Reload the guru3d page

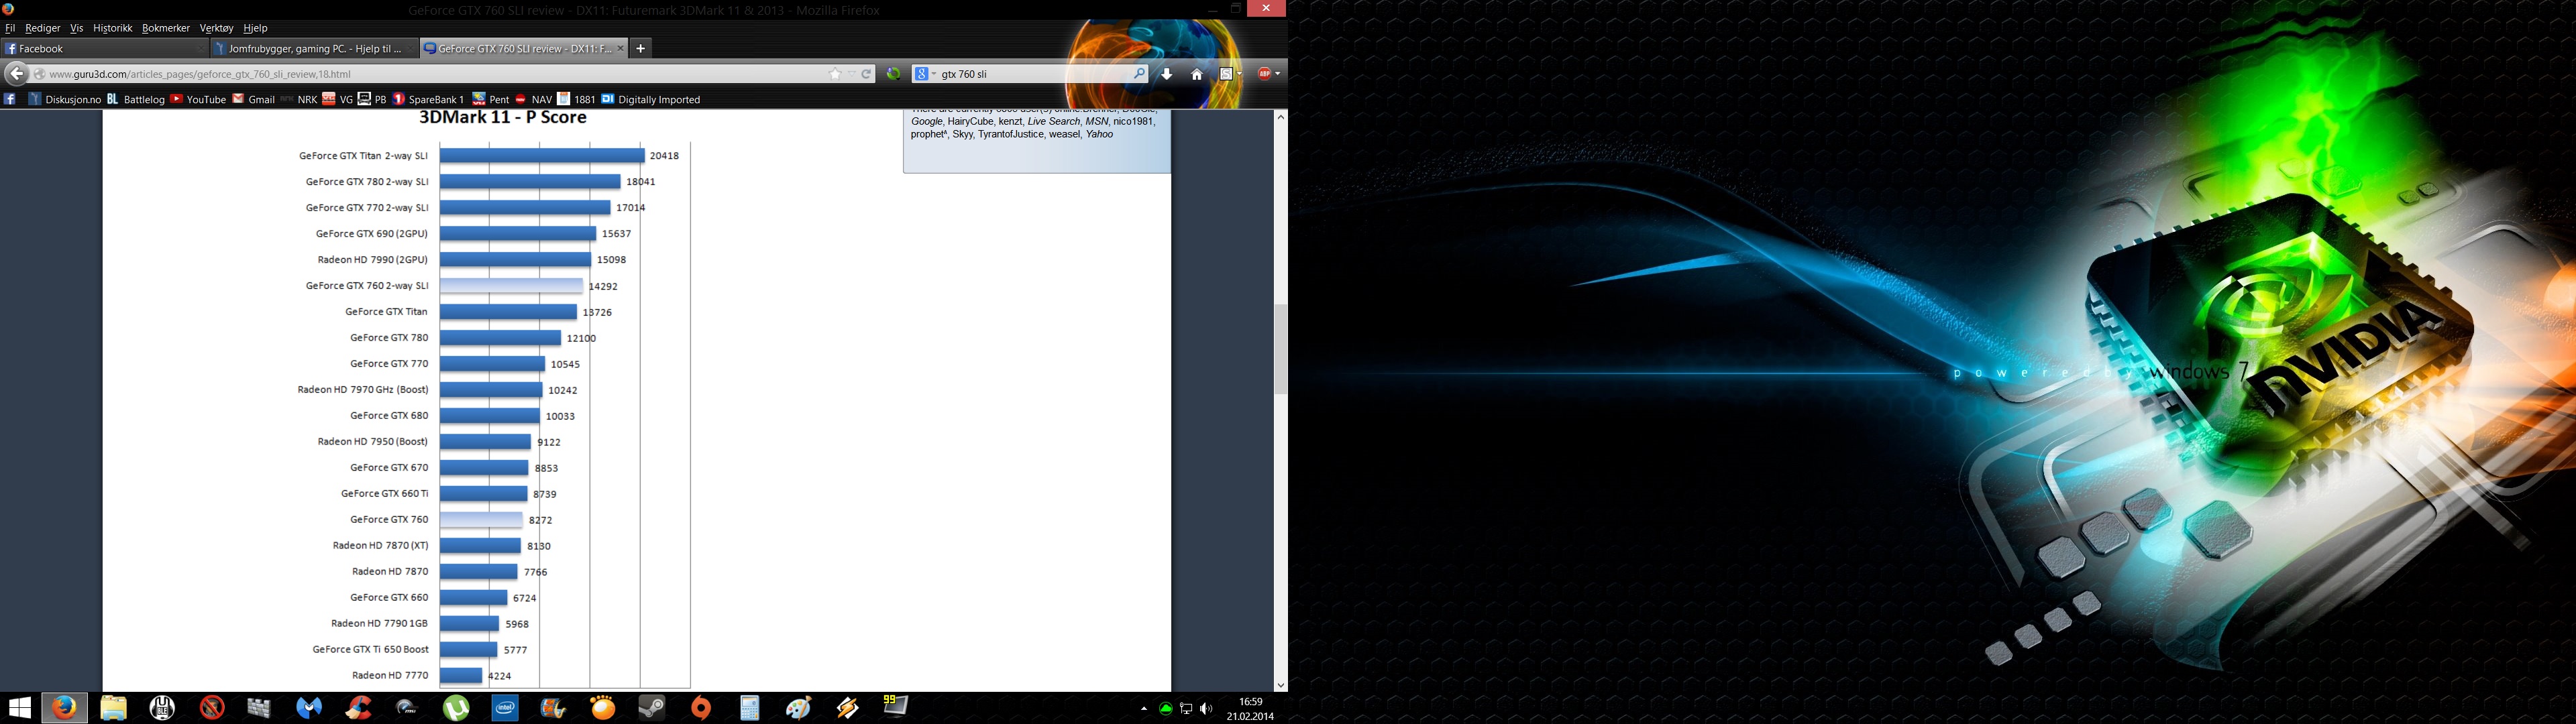click(867, 73)
